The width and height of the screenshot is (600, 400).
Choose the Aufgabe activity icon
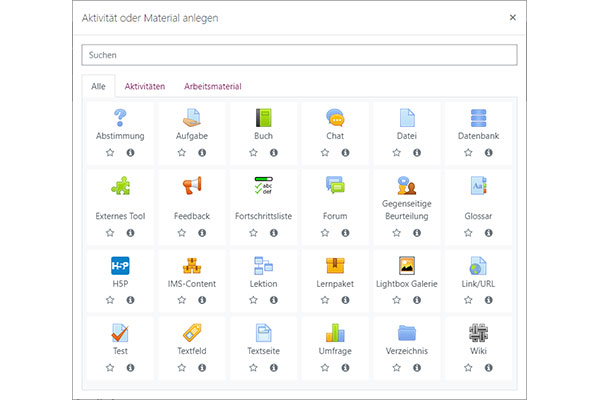coord(191,117)
